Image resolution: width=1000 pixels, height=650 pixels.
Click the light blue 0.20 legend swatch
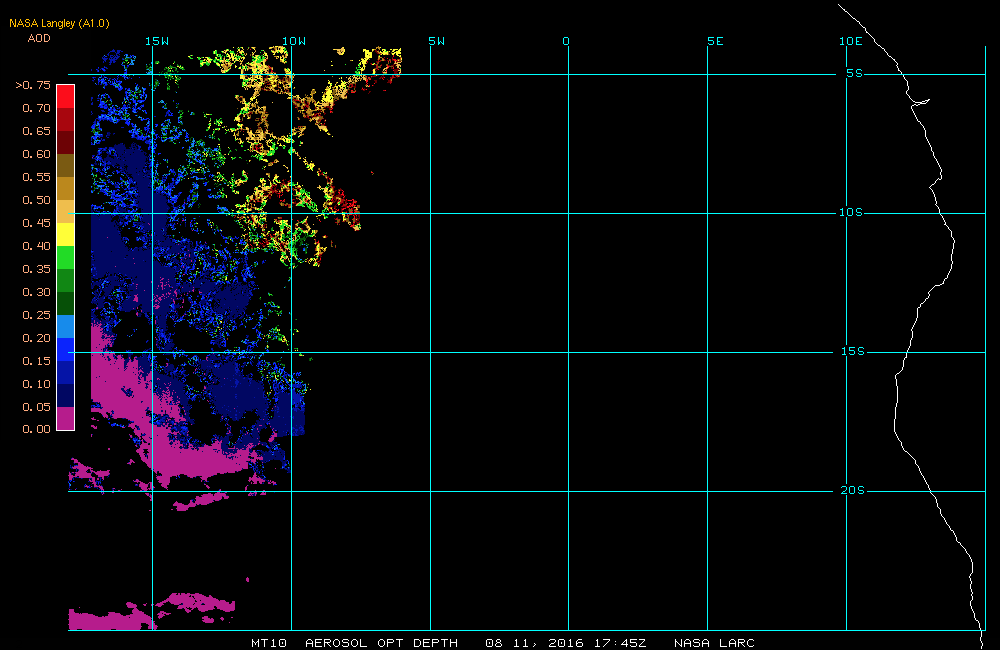pos(66,327)
